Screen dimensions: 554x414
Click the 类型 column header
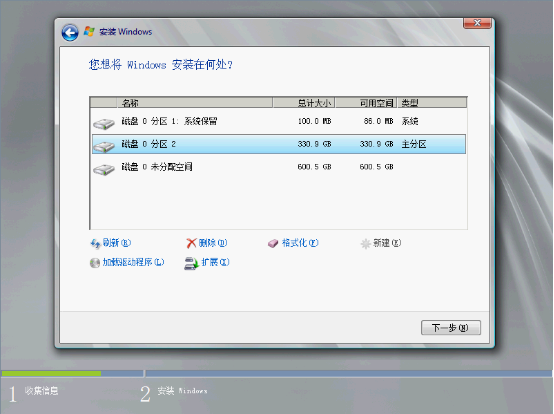click(432, 103)
